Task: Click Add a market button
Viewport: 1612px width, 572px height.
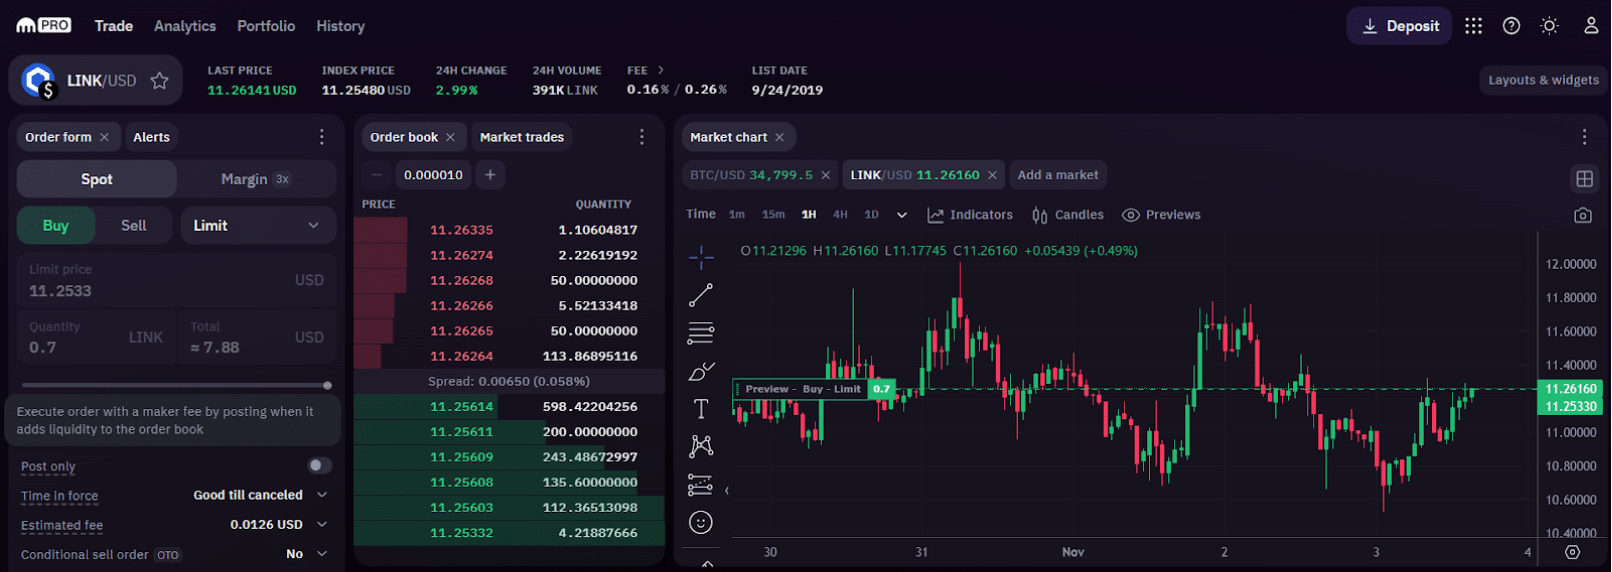Action: pos(1058,175)
